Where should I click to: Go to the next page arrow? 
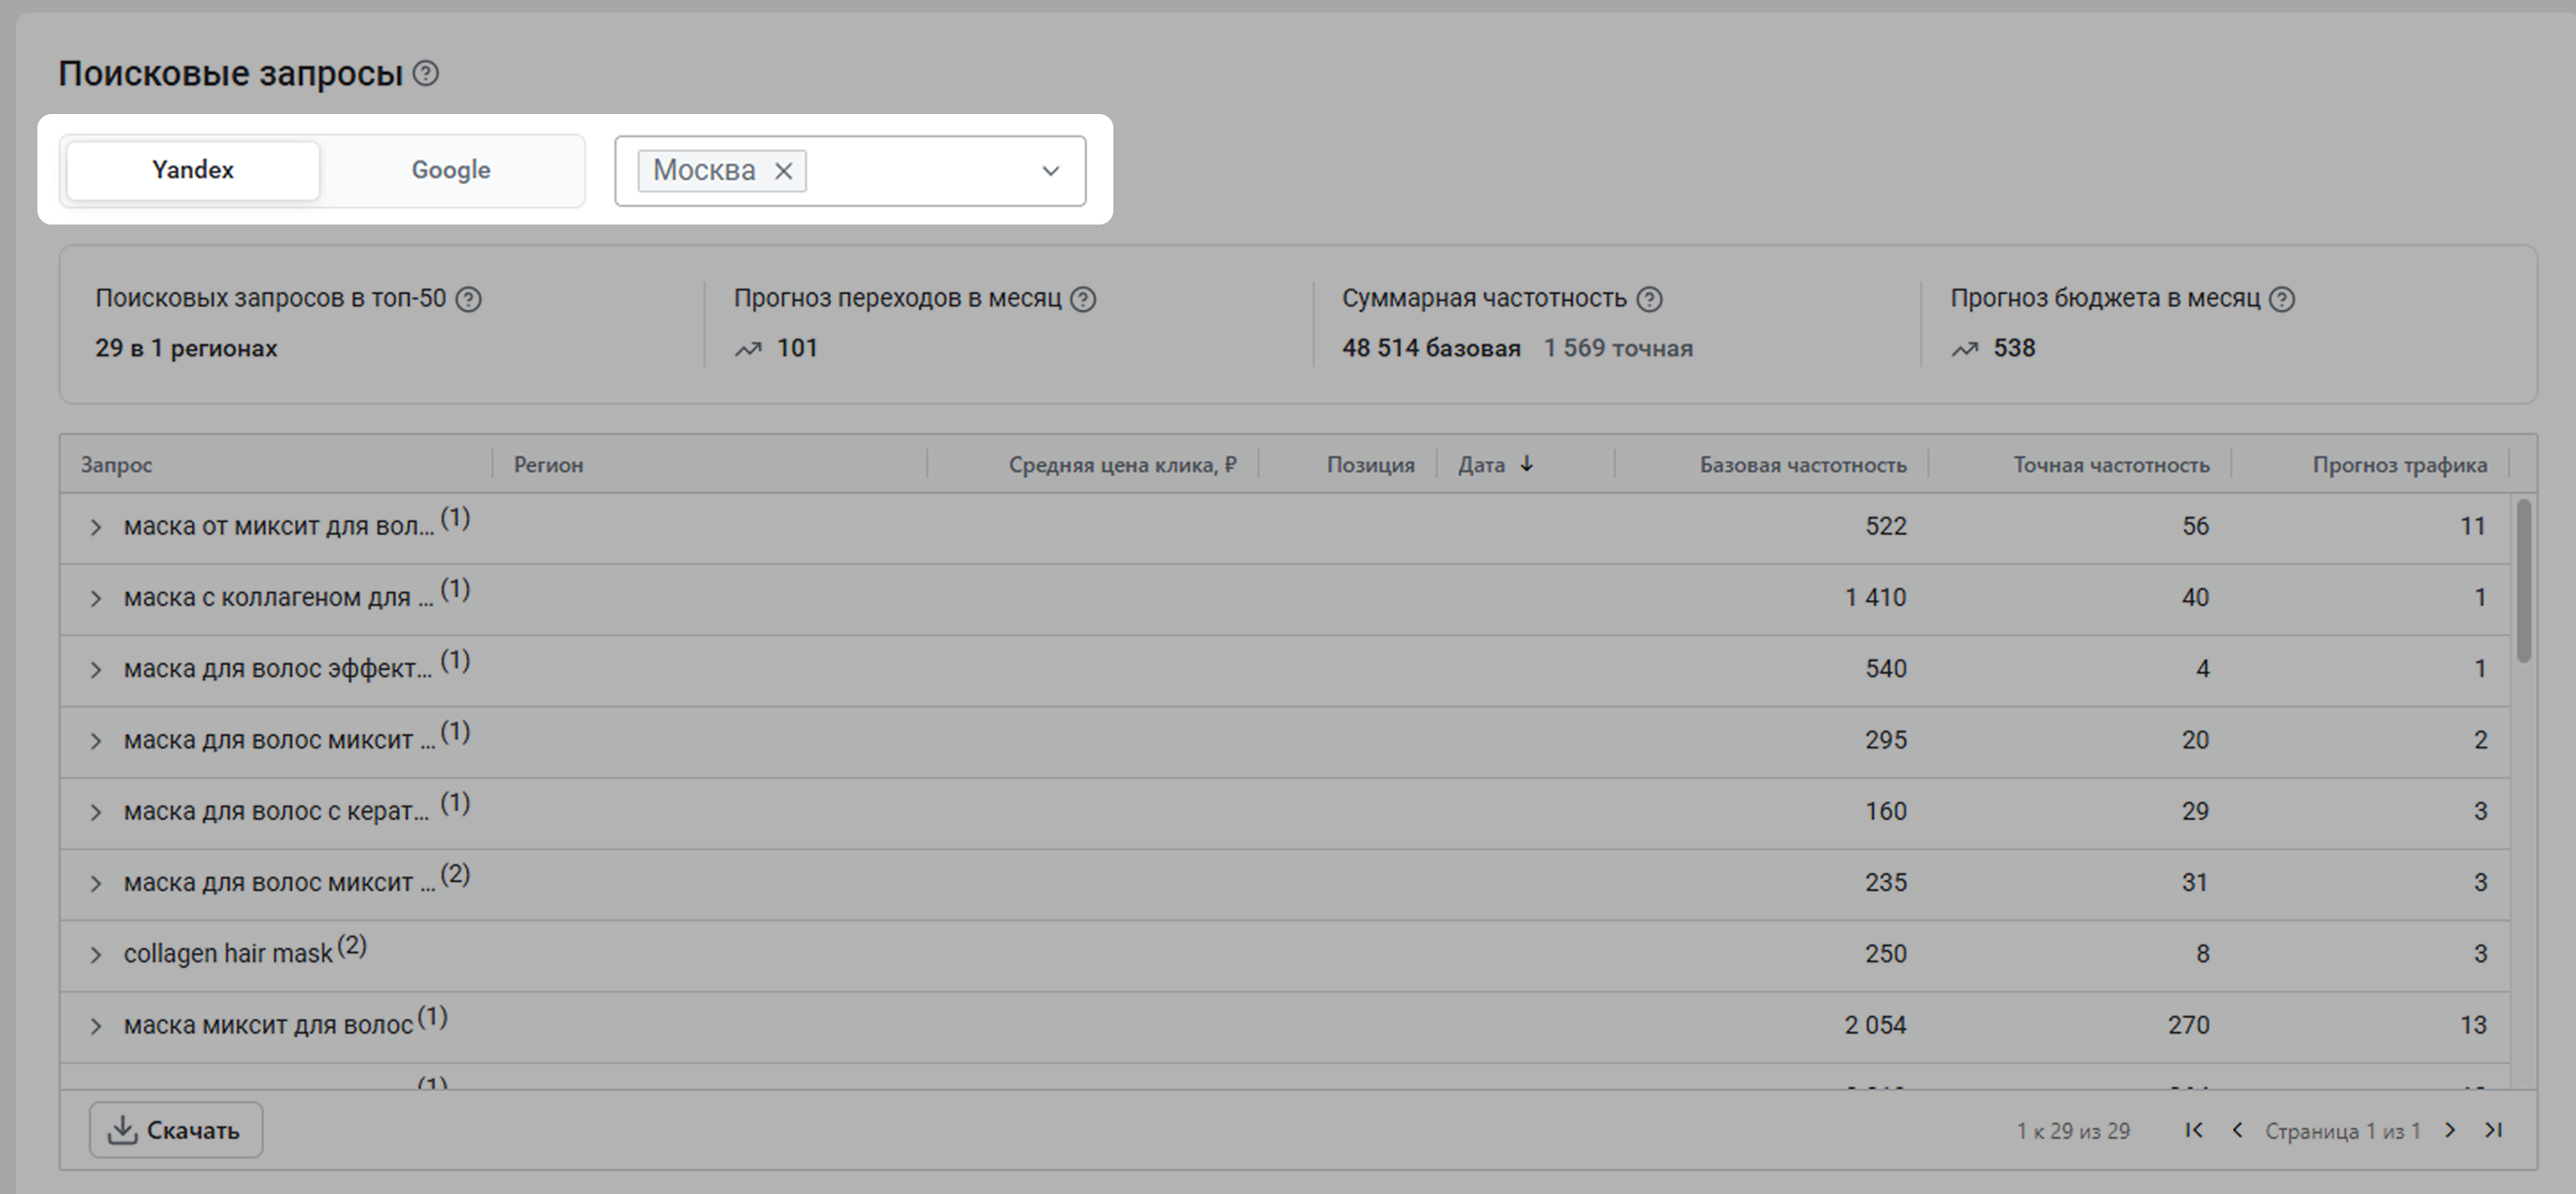click(2450, 1130)
